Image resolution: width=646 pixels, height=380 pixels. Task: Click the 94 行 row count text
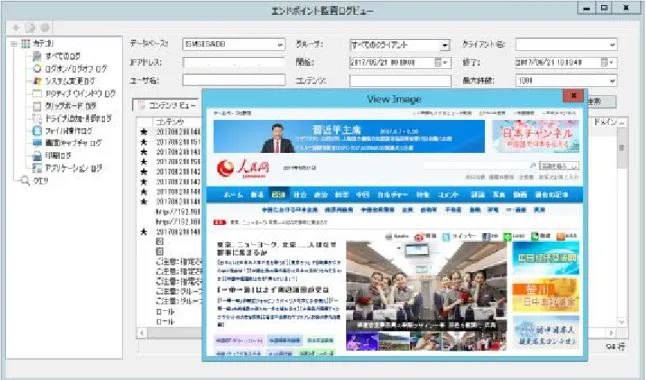point(615,347)
